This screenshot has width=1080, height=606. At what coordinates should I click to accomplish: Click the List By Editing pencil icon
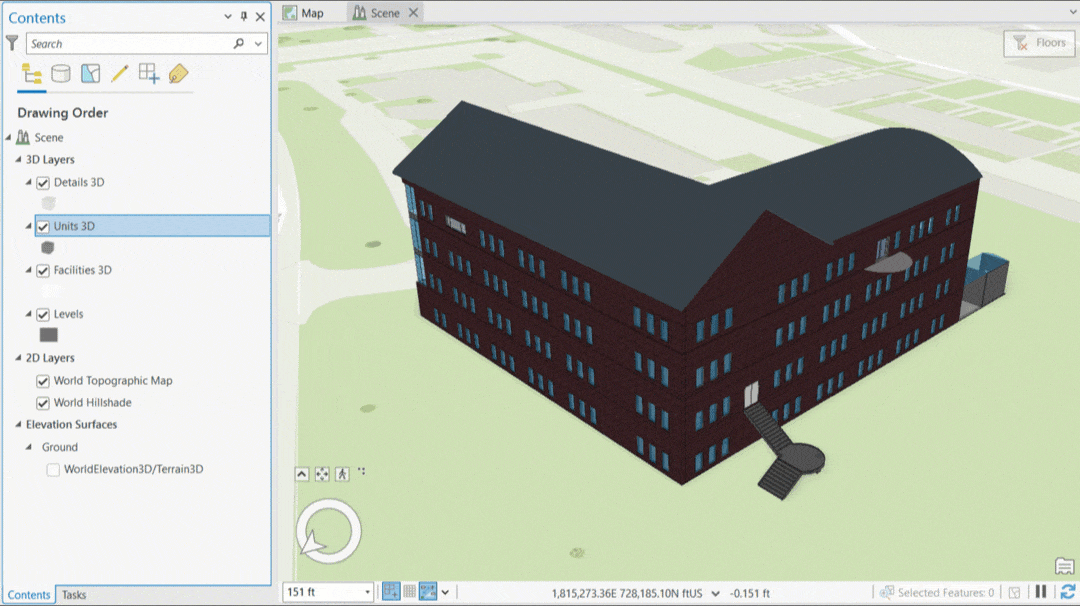pos(118,73)
